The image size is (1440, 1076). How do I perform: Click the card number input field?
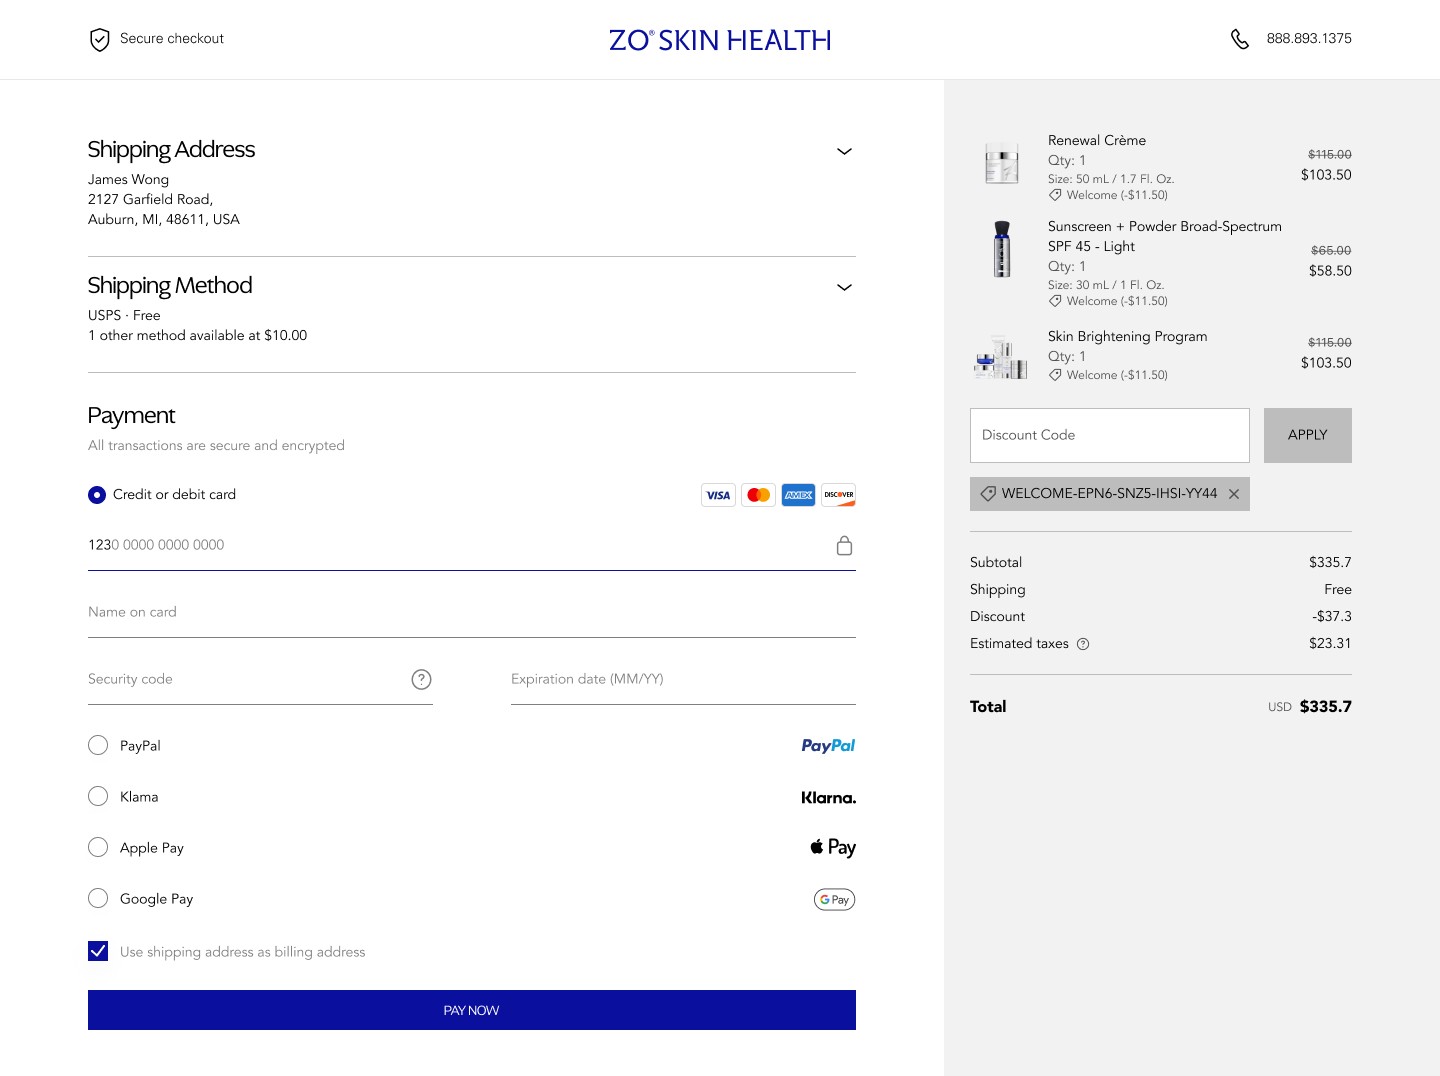coord(472,545)
